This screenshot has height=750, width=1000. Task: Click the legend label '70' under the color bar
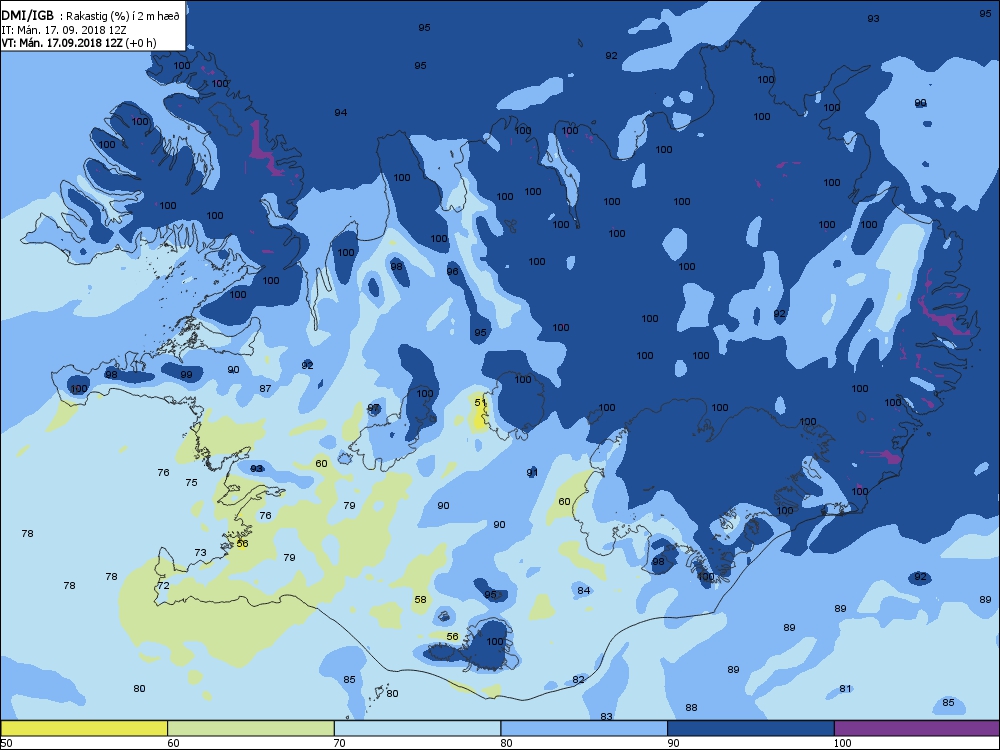point(340,742)
